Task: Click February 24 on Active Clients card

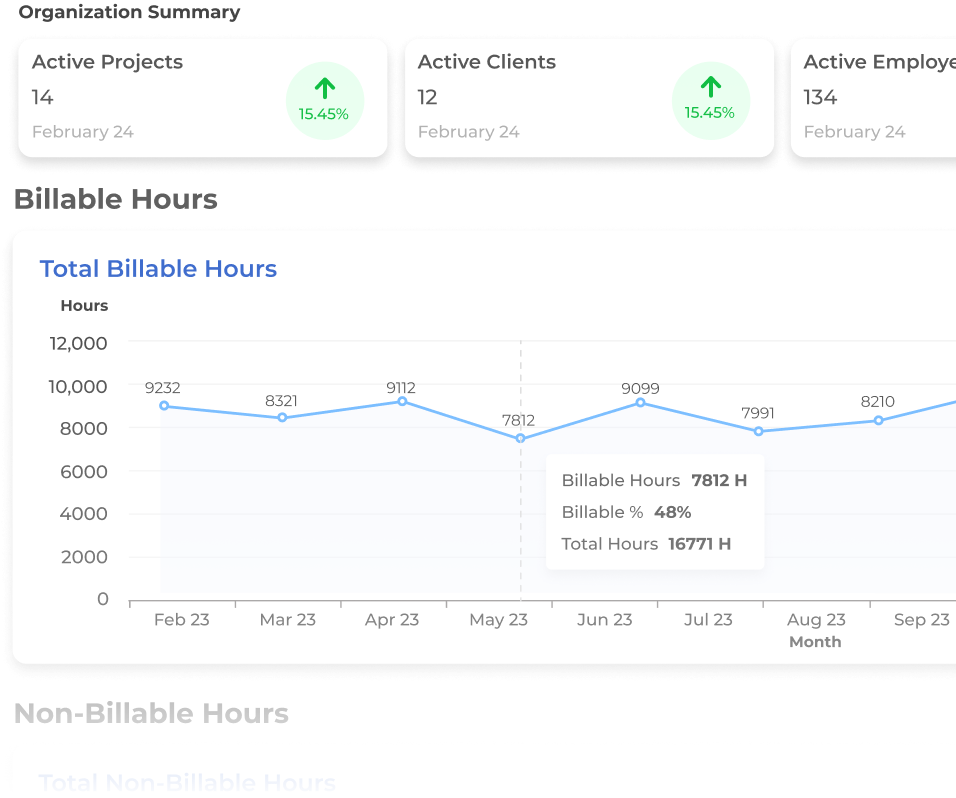Action: (x=469, y=132)
